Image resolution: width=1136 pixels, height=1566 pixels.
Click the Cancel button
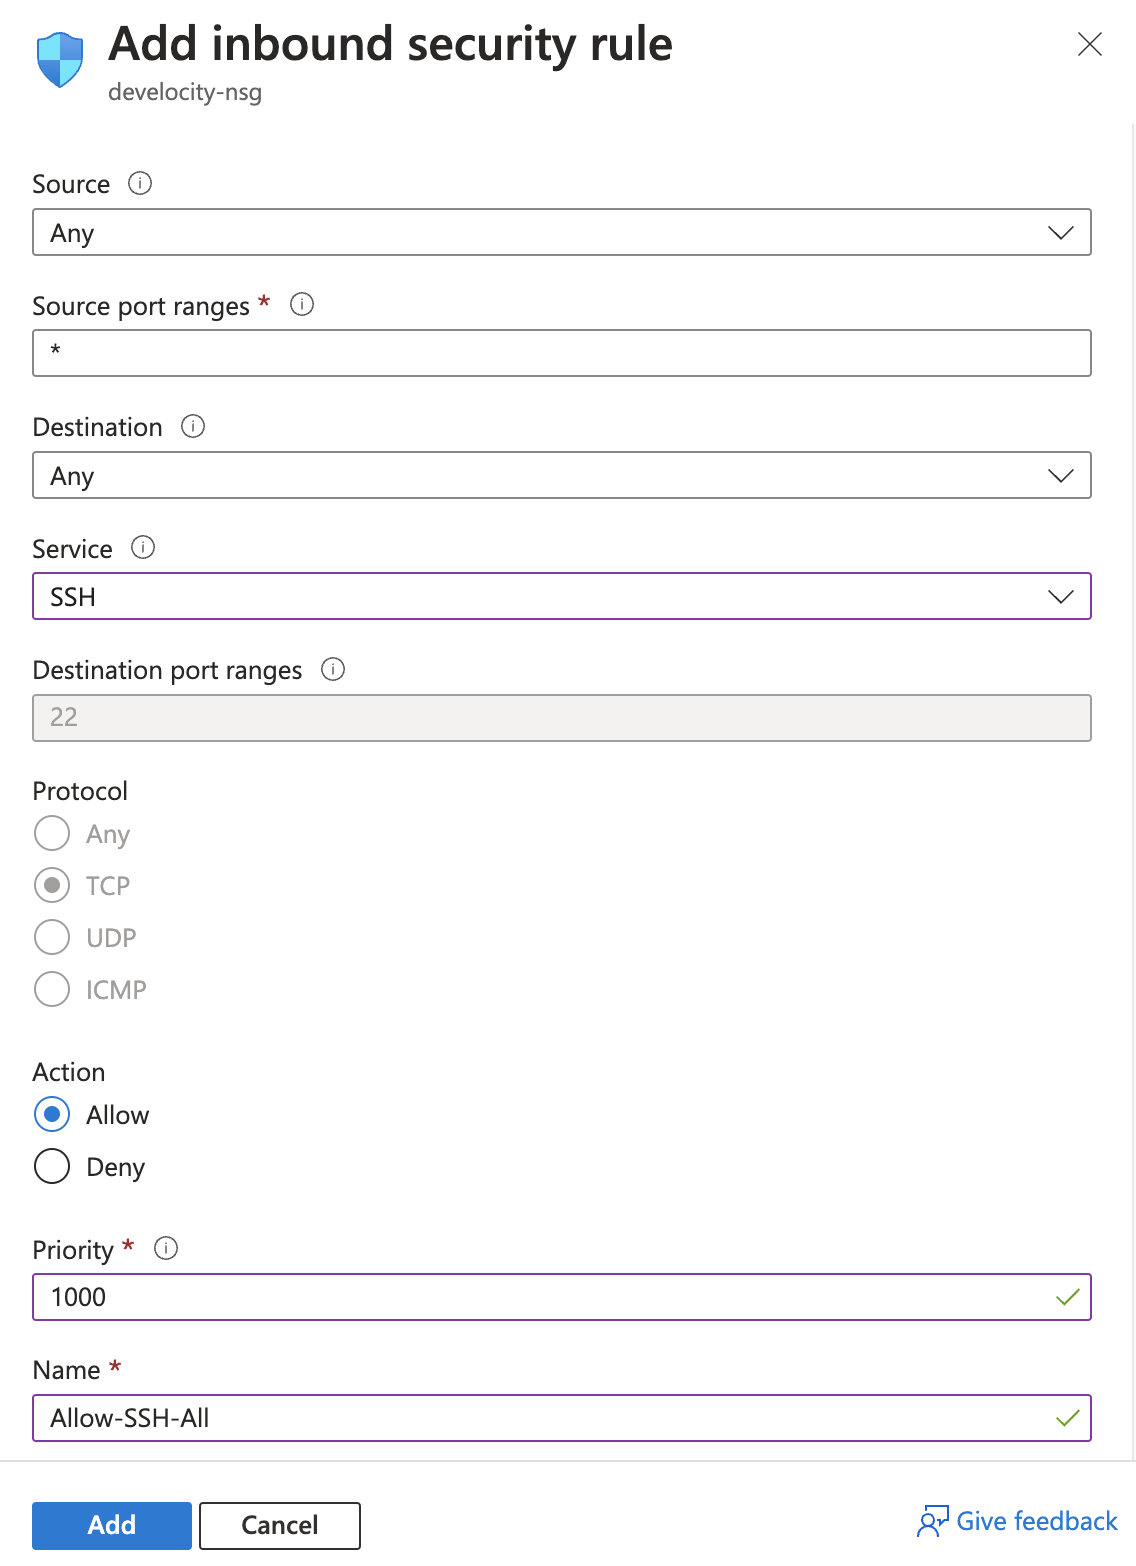point(280,1525)
